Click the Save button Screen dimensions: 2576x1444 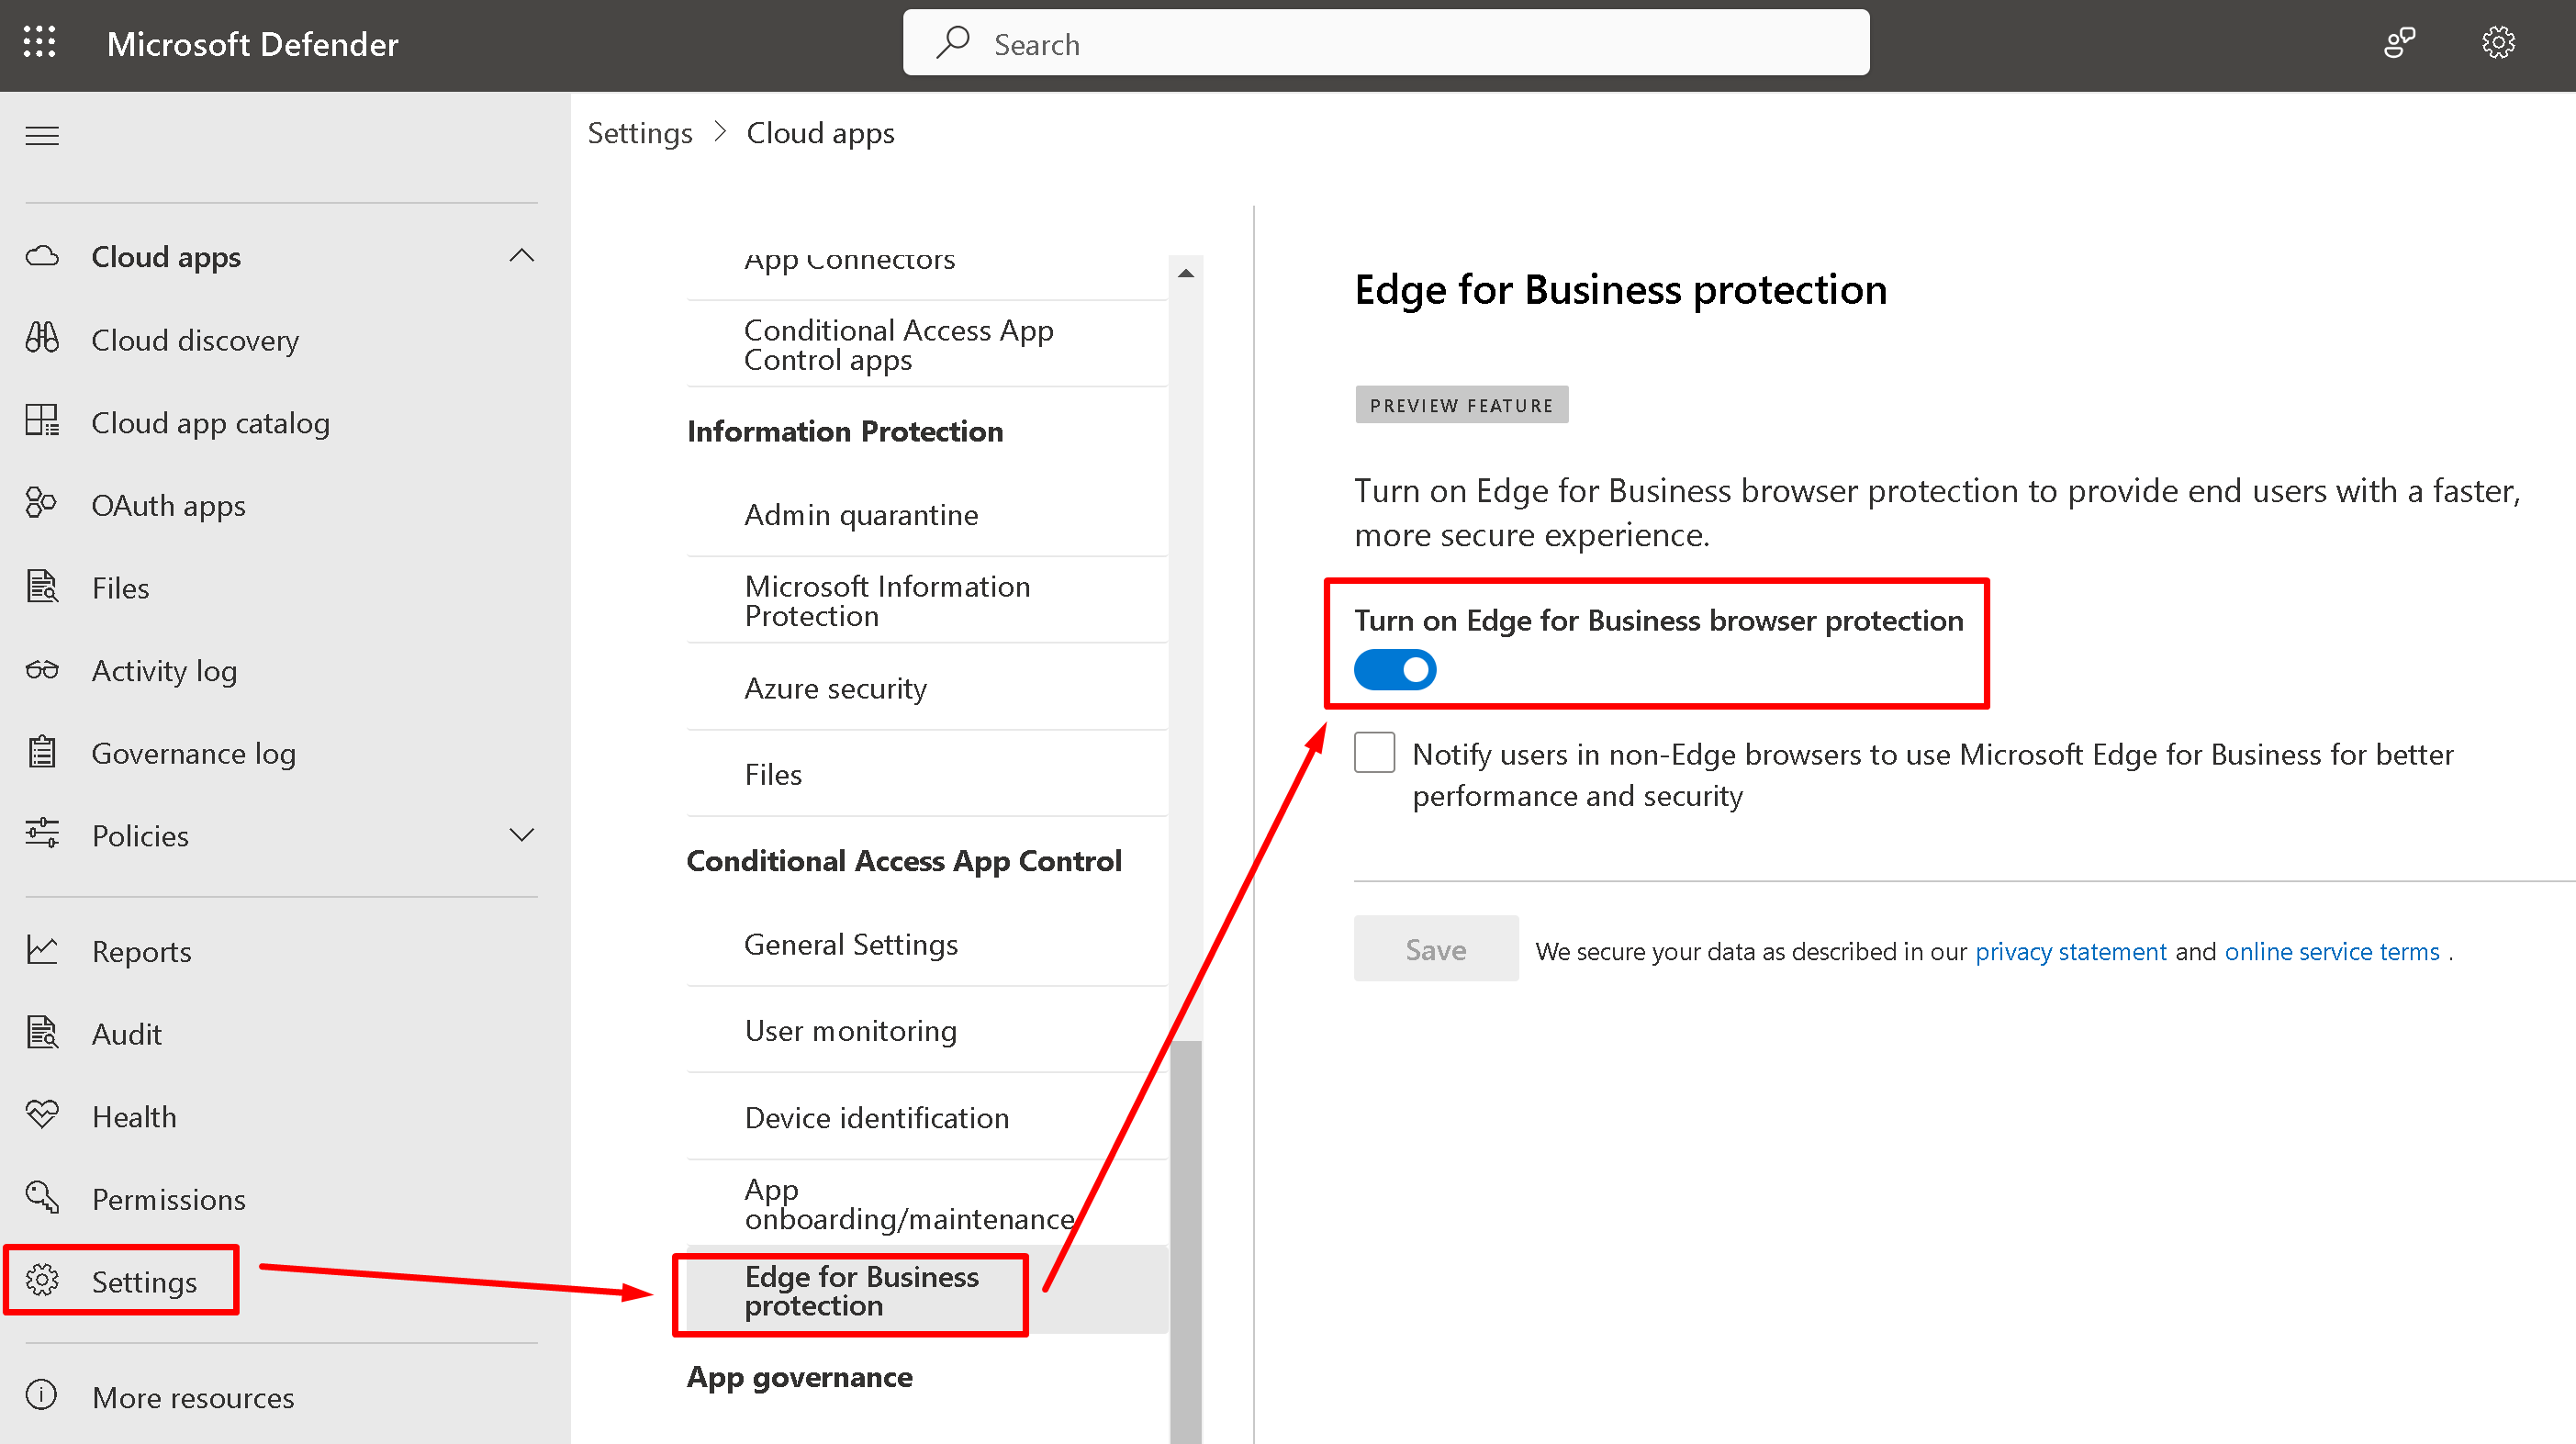pos(1435,949)
